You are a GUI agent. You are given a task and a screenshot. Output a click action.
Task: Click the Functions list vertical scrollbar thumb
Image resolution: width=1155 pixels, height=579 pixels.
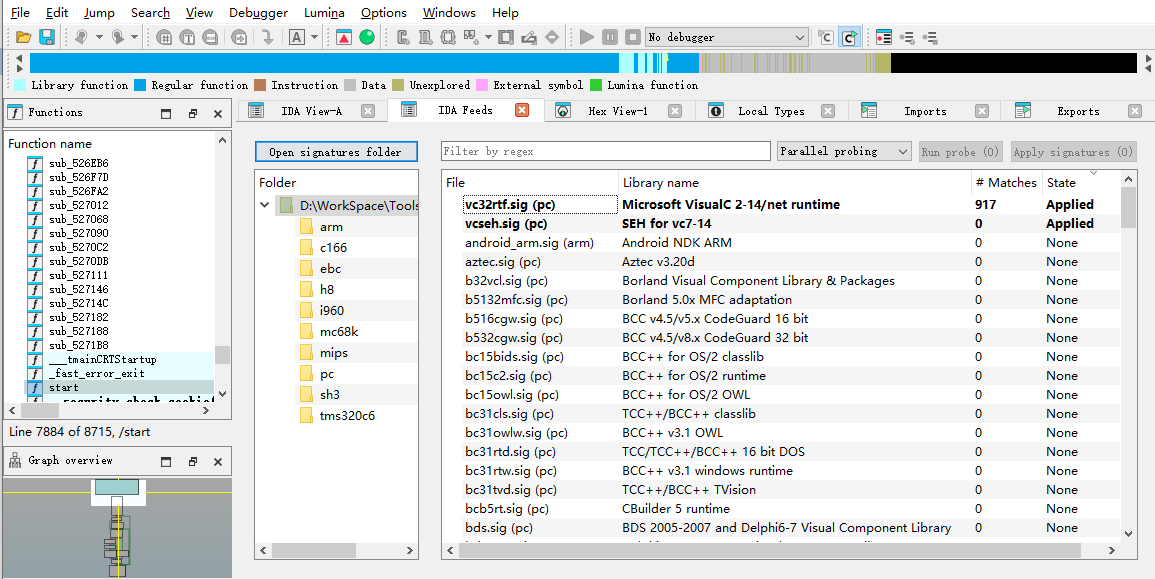point(222,354)
